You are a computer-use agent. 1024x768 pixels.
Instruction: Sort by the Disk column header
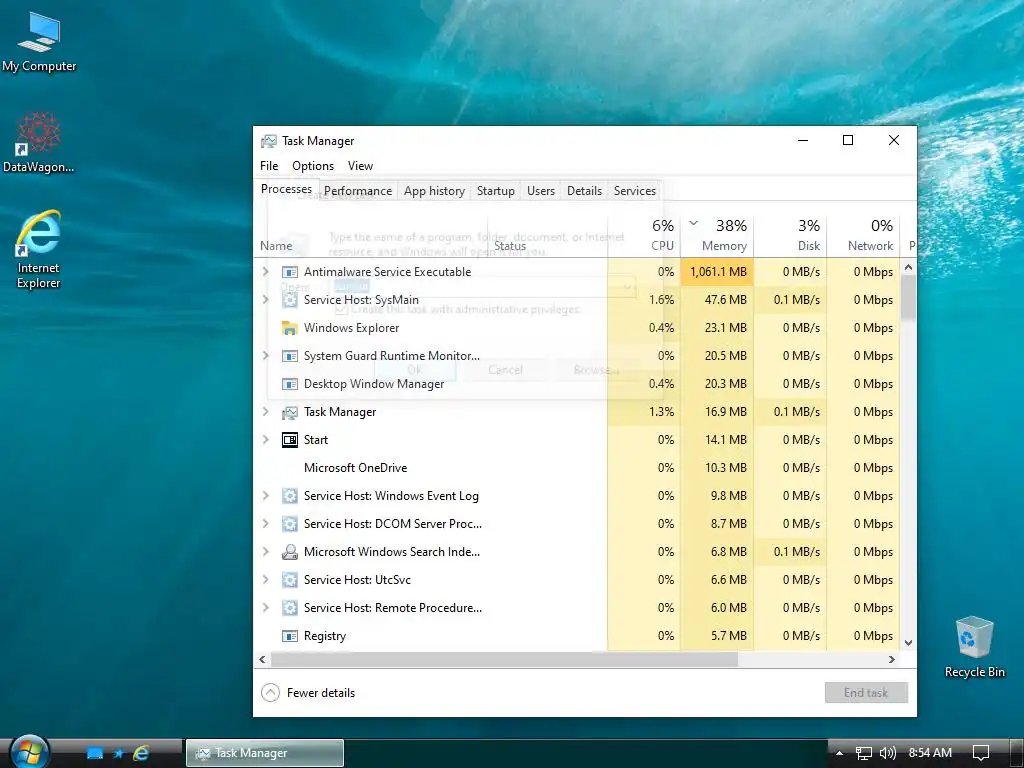[x=790, y=236]
